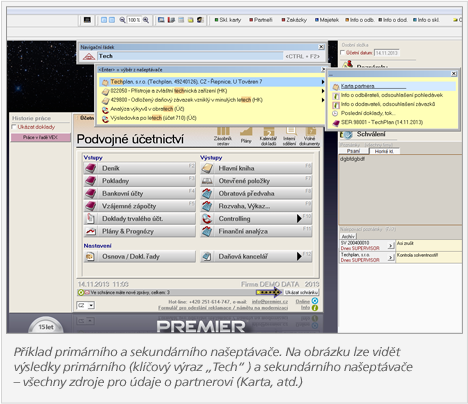Select Analýza výkyvů v obratech suggestion

pyautogui.click(x=212, y=109)
